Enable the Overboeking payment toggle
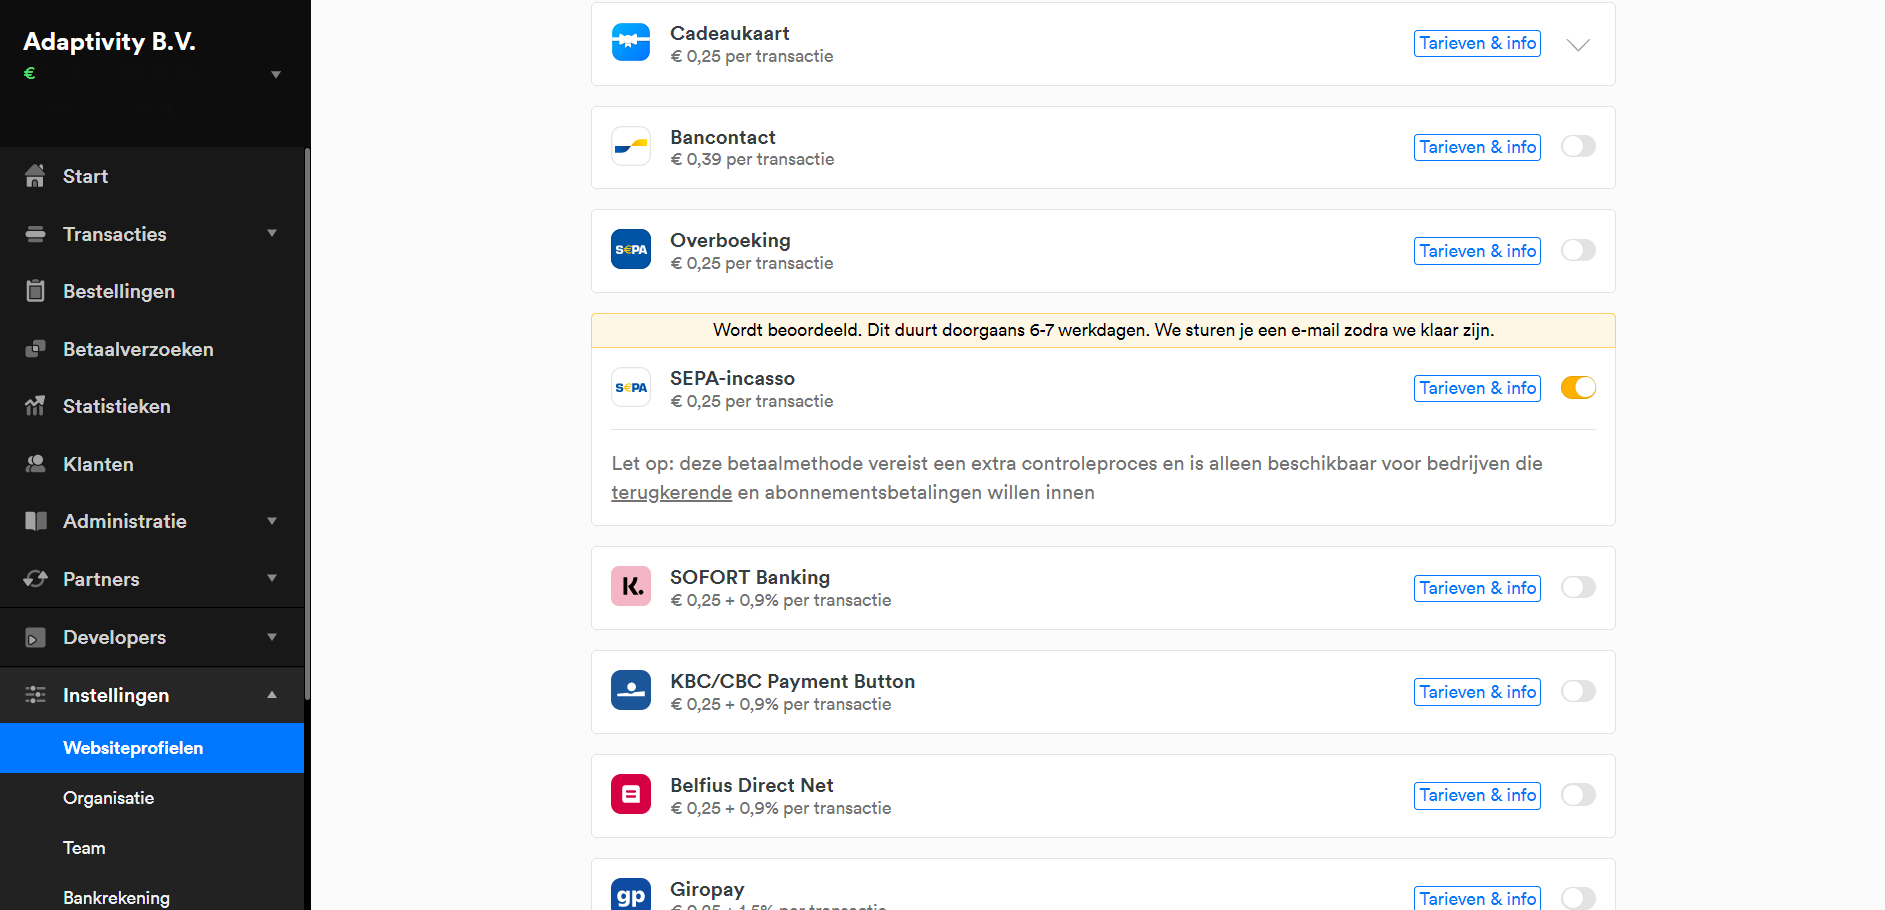This screenshot has width=1885, height=910. point(1578,250)
